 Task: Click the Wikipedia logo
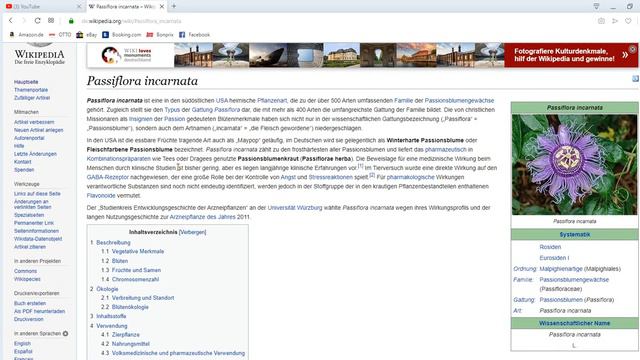pos(40,54)
